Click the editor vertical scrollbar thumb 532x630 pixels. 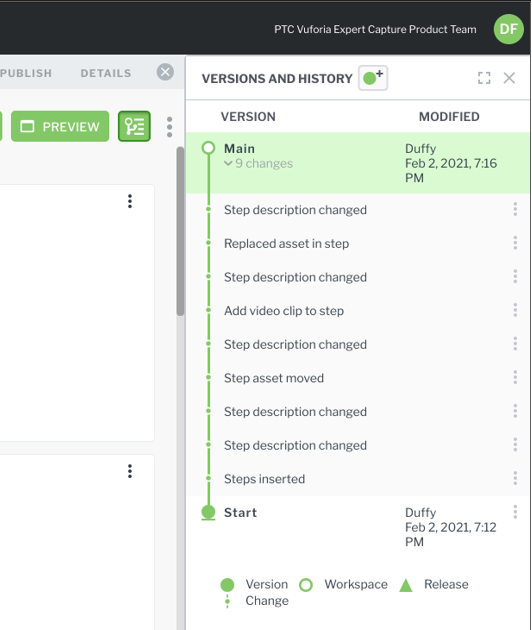180,231
